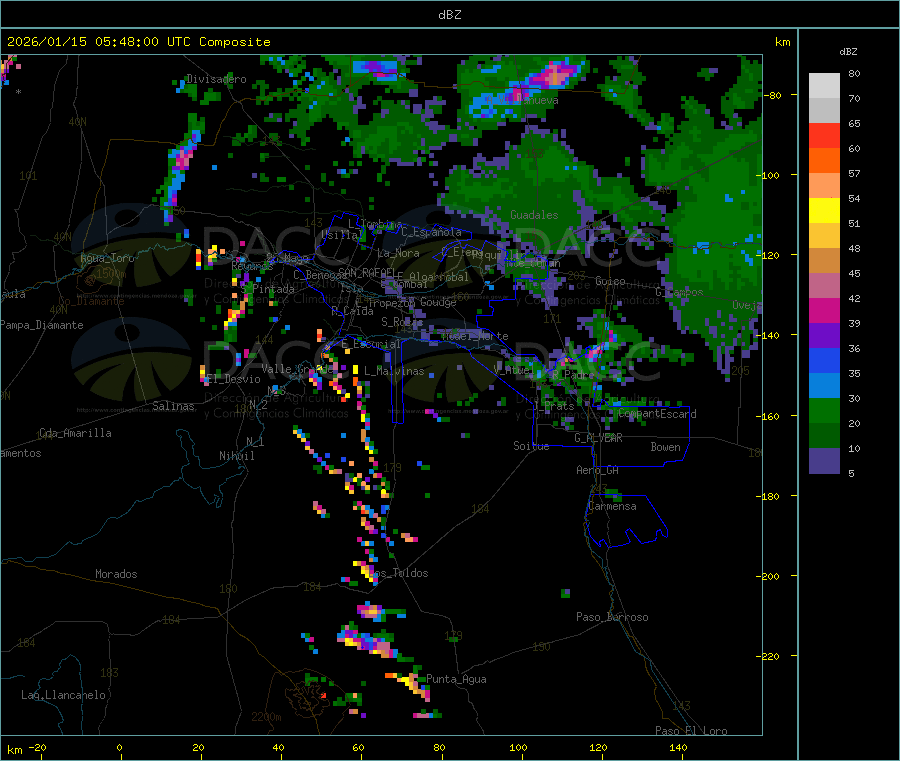Click the 'G_ALVEAR' label

pos(598,438)
